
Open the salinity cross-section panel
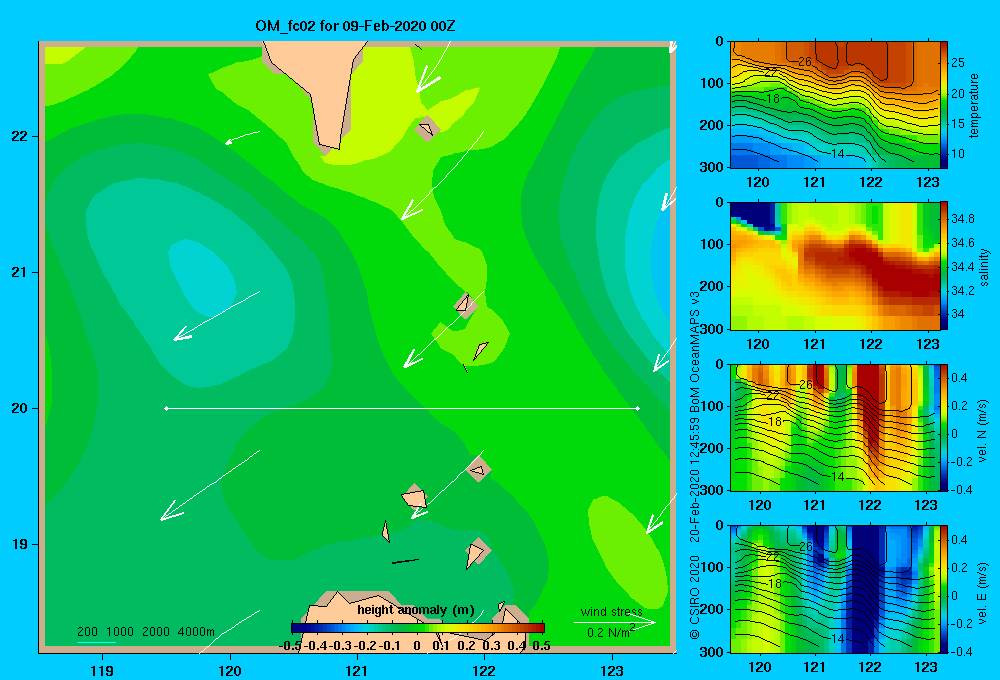[x=835, y=266]
